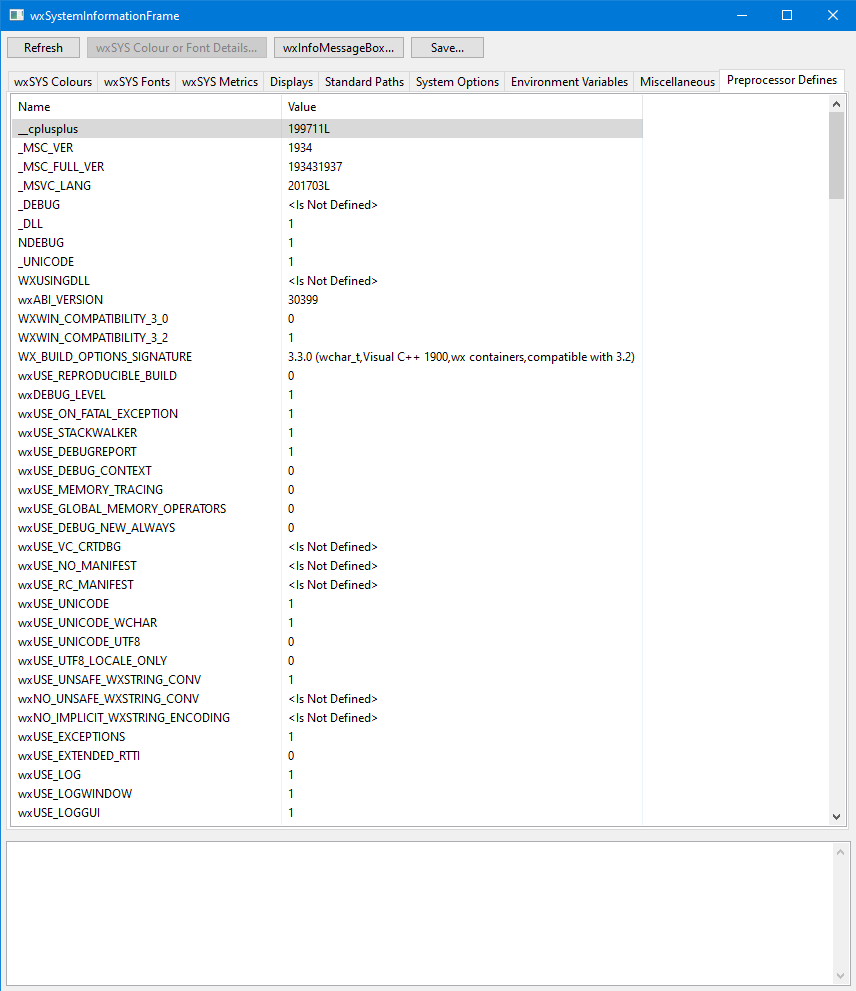Screen dimensions: 856x991
Task: Select the wxUSE_EXCEPTIONS row
Action: [x=327, y=737]
